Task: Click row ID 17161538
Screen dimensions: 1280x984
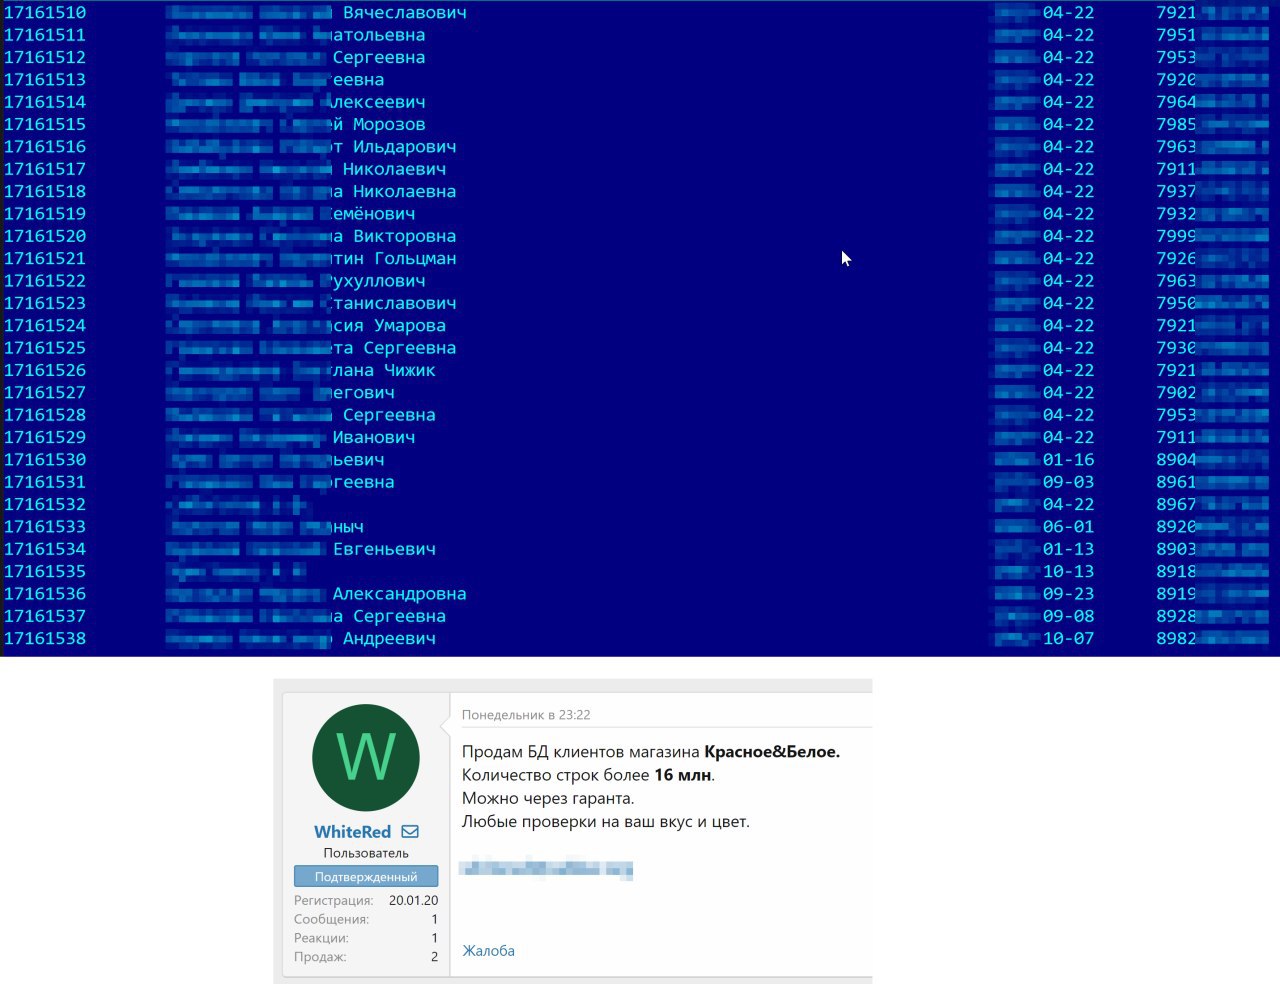Action: tap(45, 639)
